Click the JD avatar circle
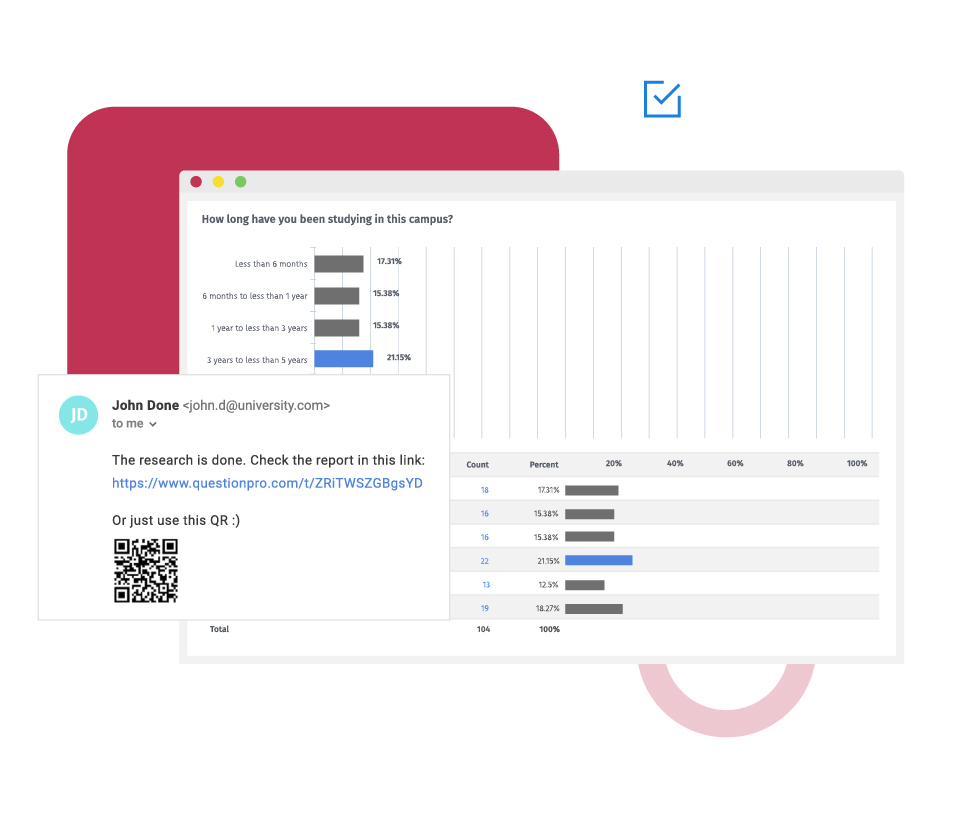Image resolution: width=963 pixels, height=836 pixels. pyautogui.click(x=79, y=414)
